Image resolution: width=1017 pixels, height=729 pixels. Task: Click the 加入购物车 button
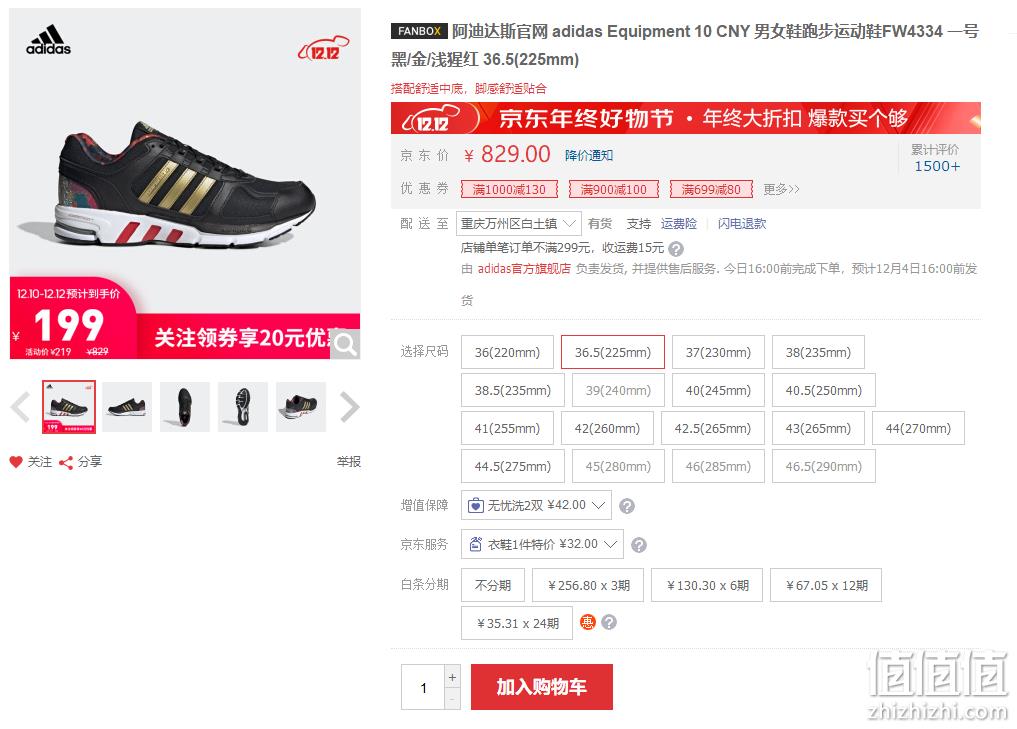tap(542, 687)
